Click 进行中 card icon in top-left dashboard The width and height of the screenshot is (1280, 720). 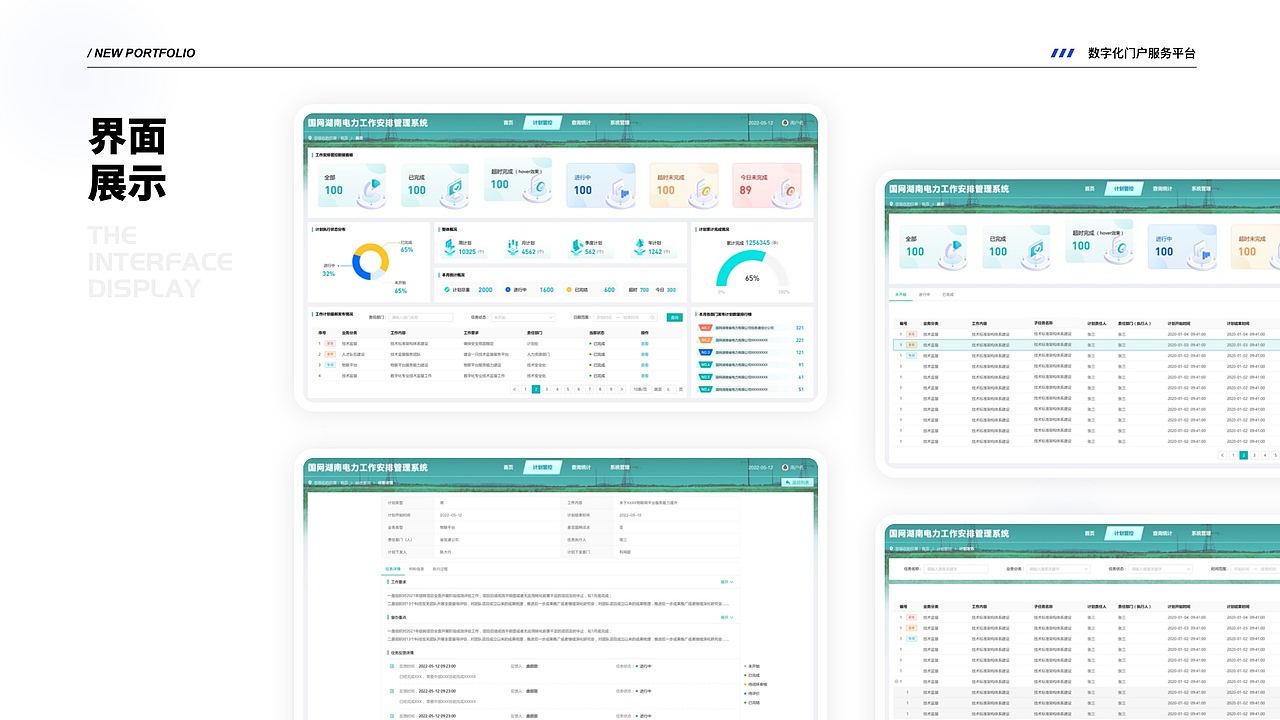620,192
